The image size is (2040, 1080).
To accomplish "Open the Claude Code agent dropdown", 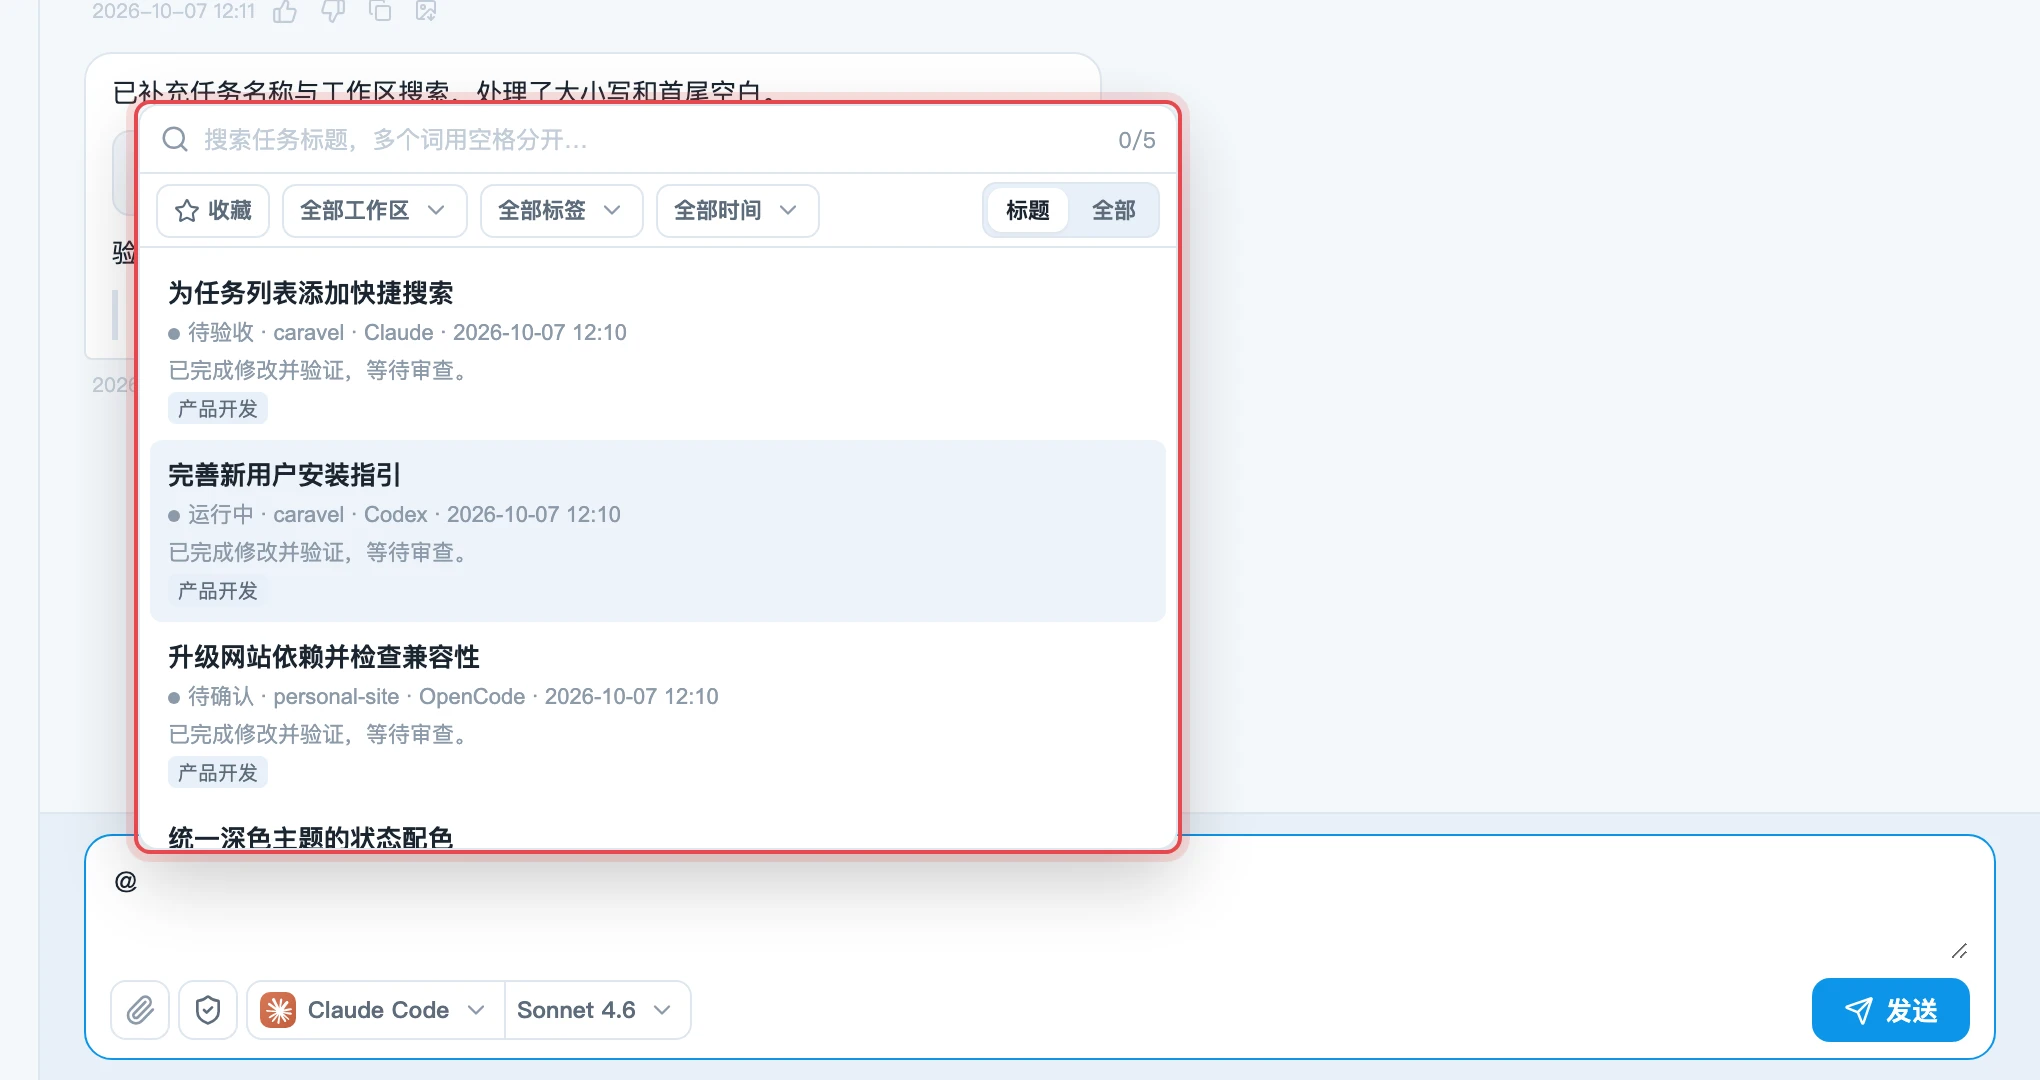I will pos(375,1010).
